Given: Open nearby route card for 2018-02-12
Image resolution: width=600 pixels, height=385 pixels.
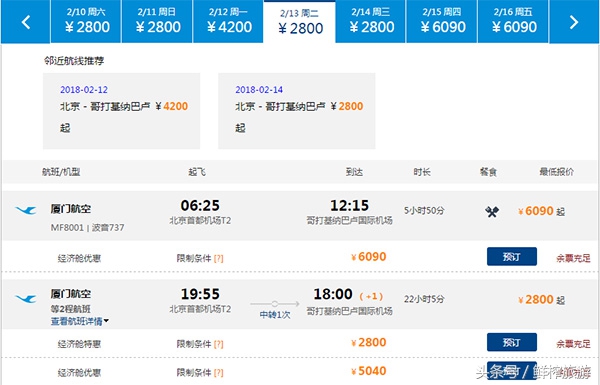Looking at the screenshot, I should click(x=121, y=111).
